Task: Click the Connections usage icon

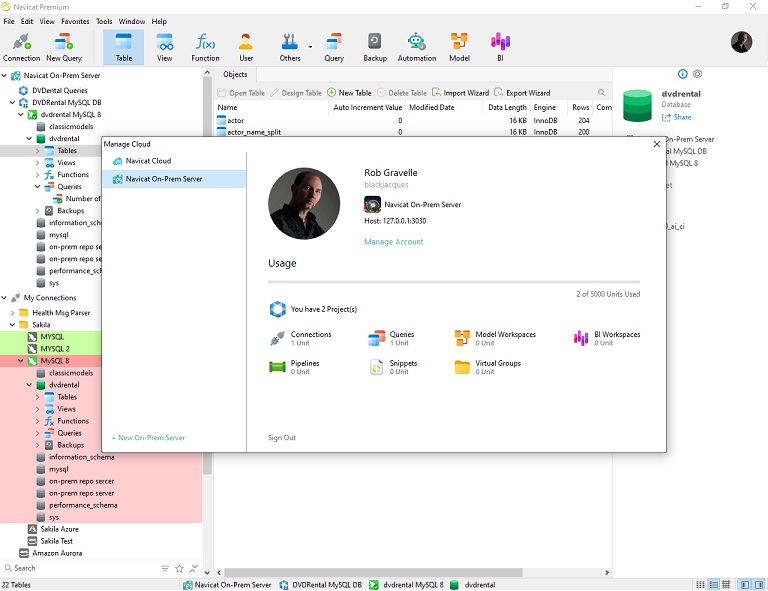Action: pyautogui.click(x=277, y=338)
